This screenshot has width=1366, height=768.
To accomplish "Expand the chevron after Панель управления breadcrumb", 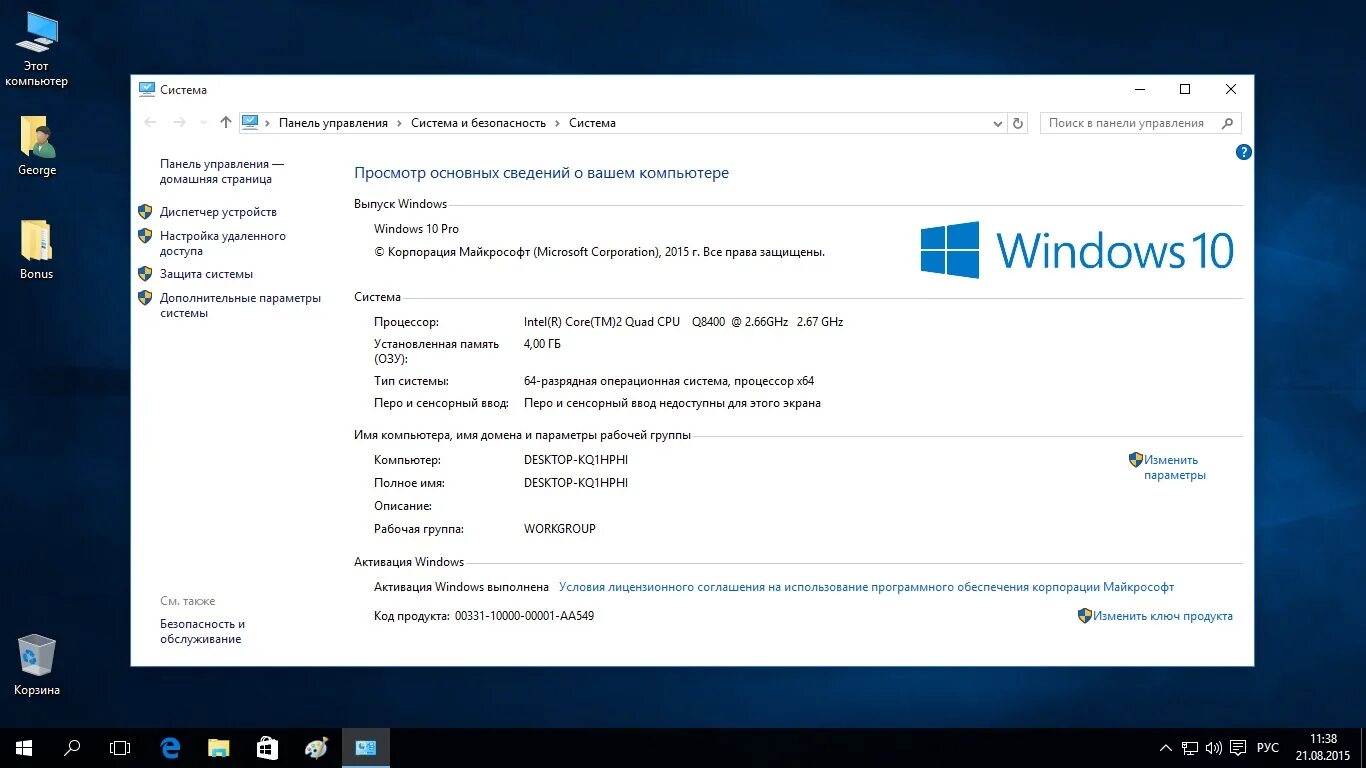I will click(400, 123).
